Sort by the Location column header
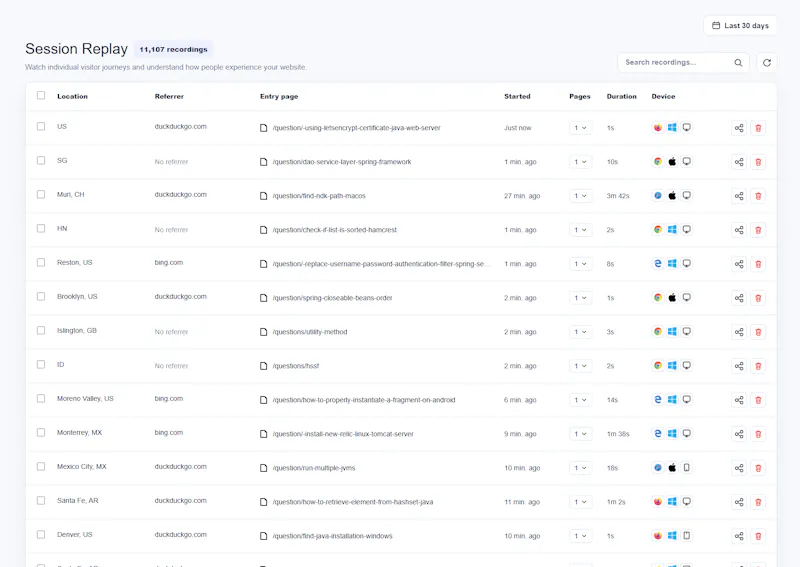800x567 pixels. click(x=72, y=96)
